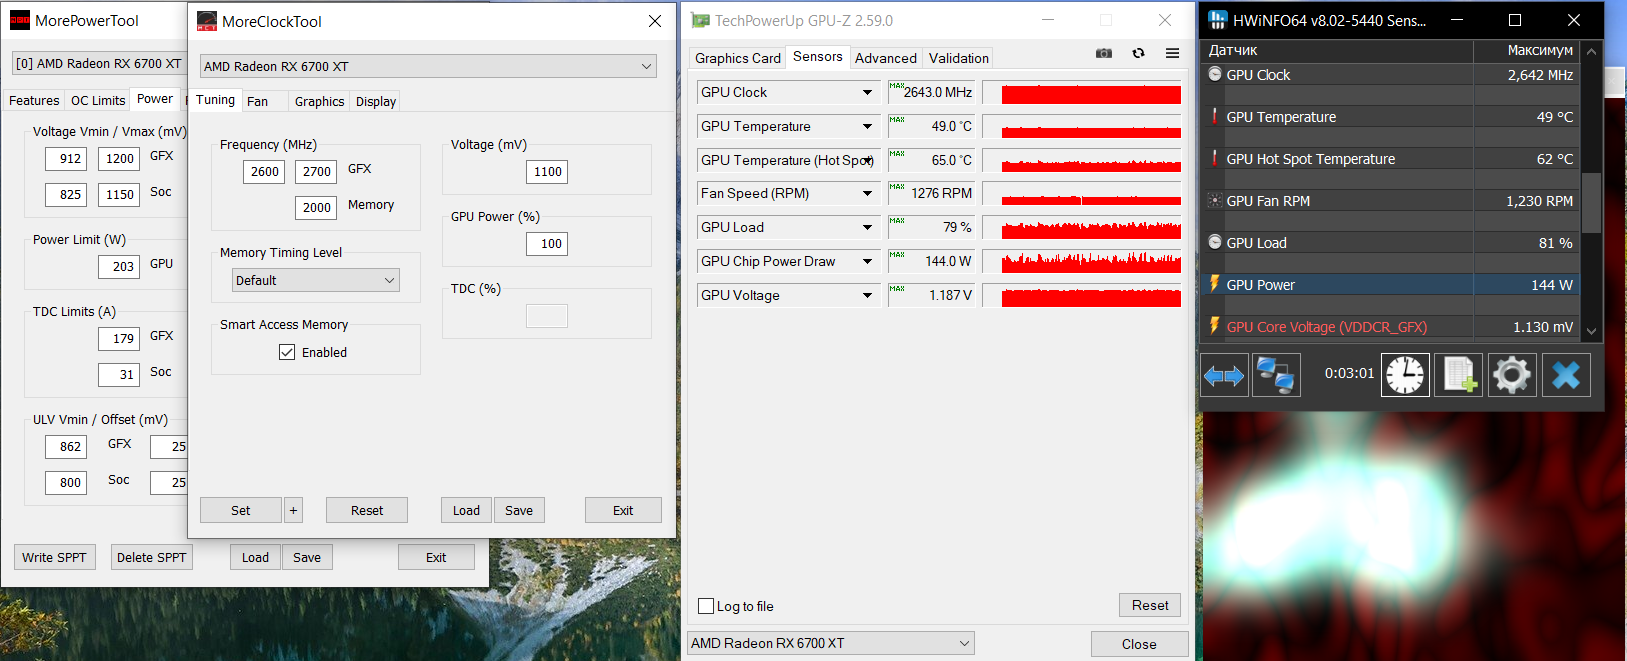Click the Load button in MoreClockTool

pos(466,510)
